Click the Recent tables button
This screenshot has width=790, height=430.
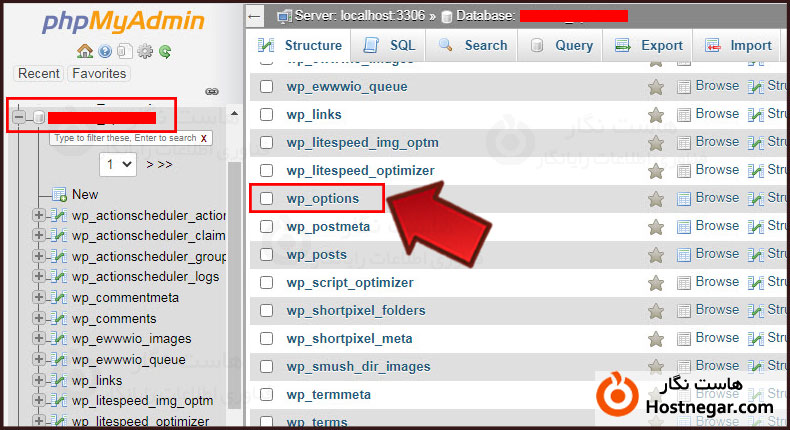coord(39,73)
